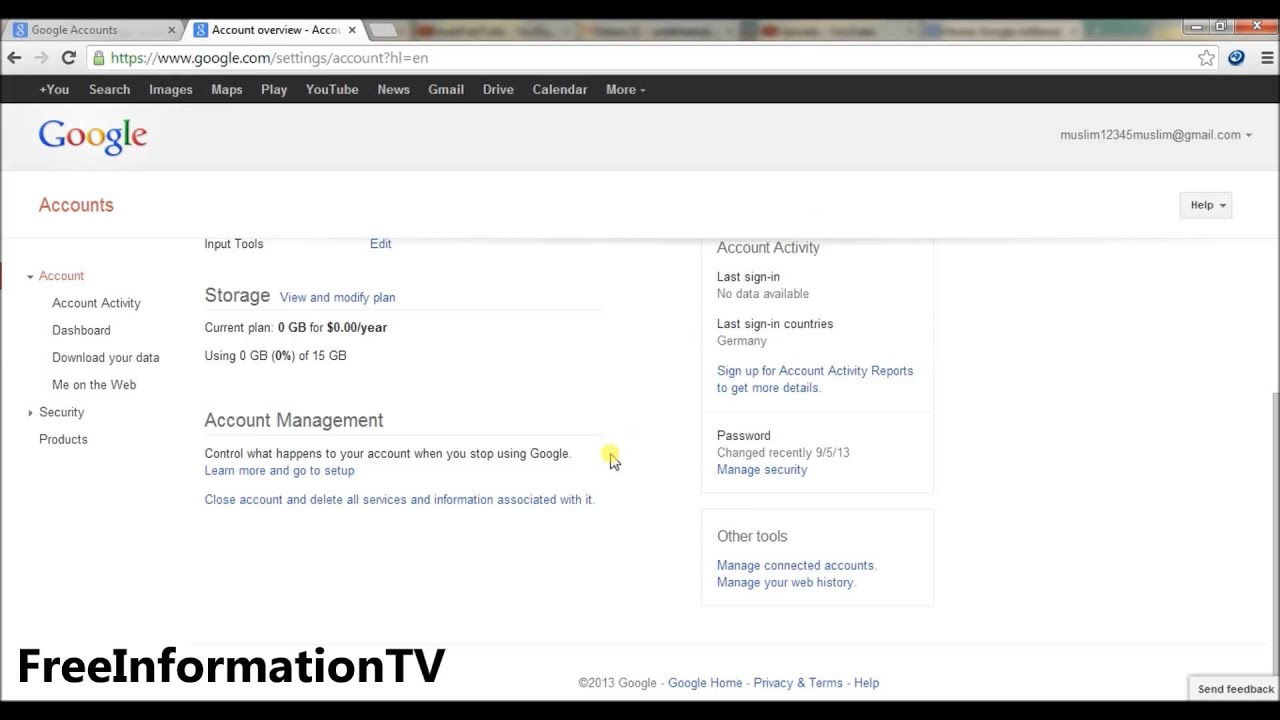The width and height of the screenshot is (1280, 720).
Task: Expand the Security section arrow in sidebar
Action: coord(30,412)
